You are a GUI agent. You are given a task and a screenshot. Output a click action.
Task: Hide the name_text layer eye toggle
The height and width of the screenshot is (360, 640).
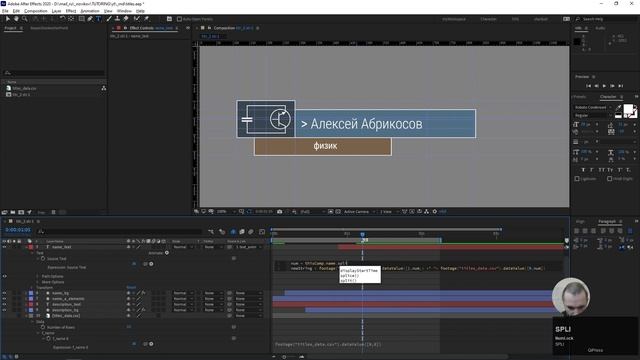(x=4, y=247)
